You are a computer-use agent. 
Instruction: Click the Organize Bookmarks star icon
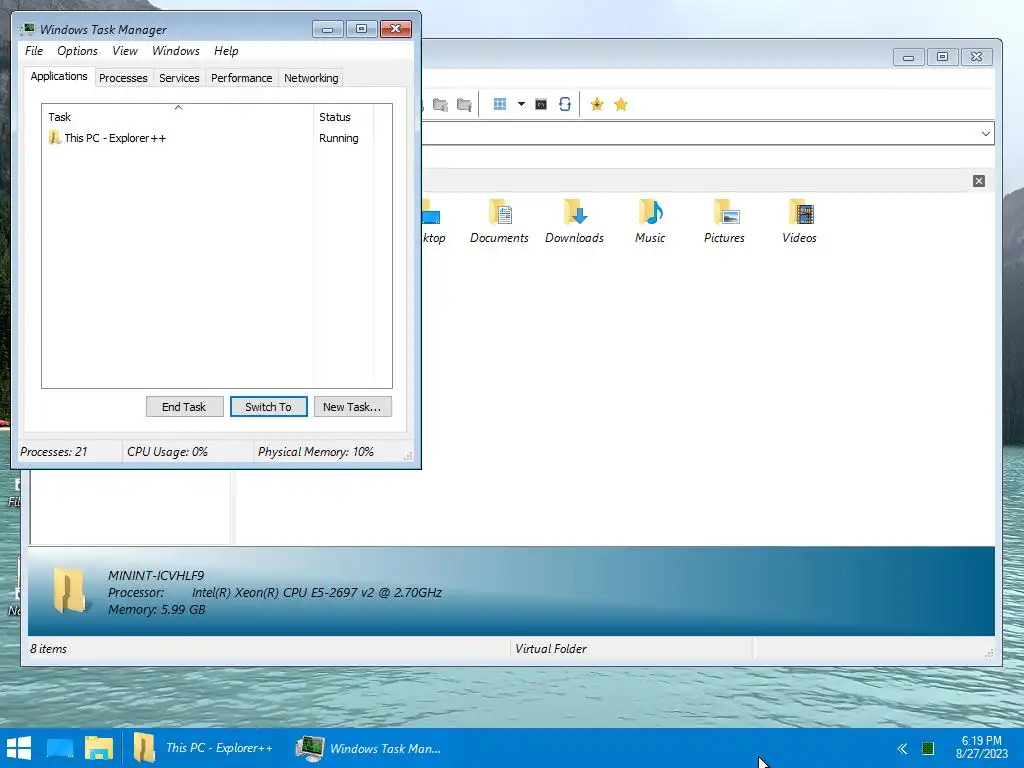click(x=621, y=104)
